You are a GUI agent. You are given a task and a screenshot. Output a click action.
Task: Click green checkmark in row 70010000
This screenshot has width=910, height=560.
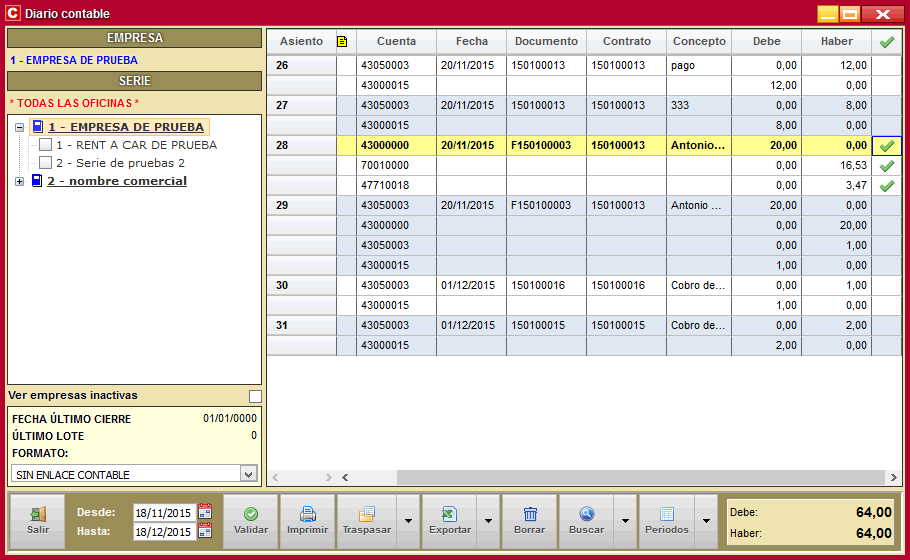pyautogui.click(x=886, y=166)
